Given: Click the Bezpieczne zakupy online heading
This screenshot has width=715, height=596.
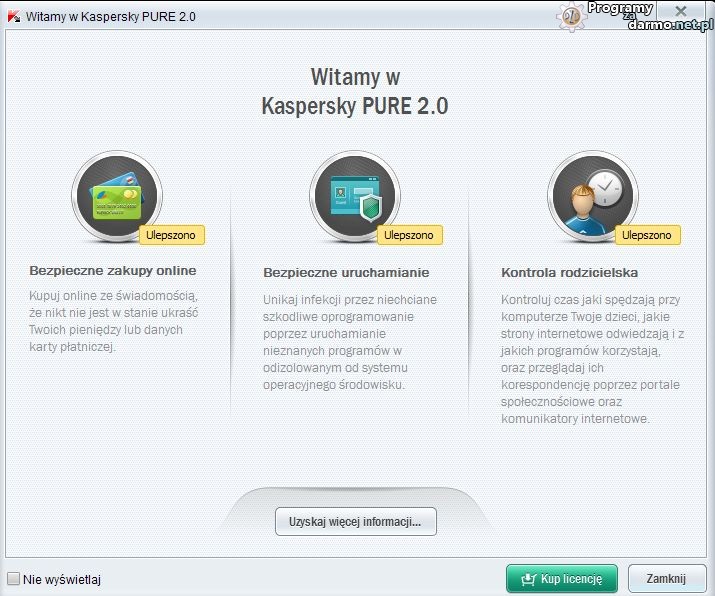Looking at the screenshot, I should pyautogui.click(x=113, y=271).
